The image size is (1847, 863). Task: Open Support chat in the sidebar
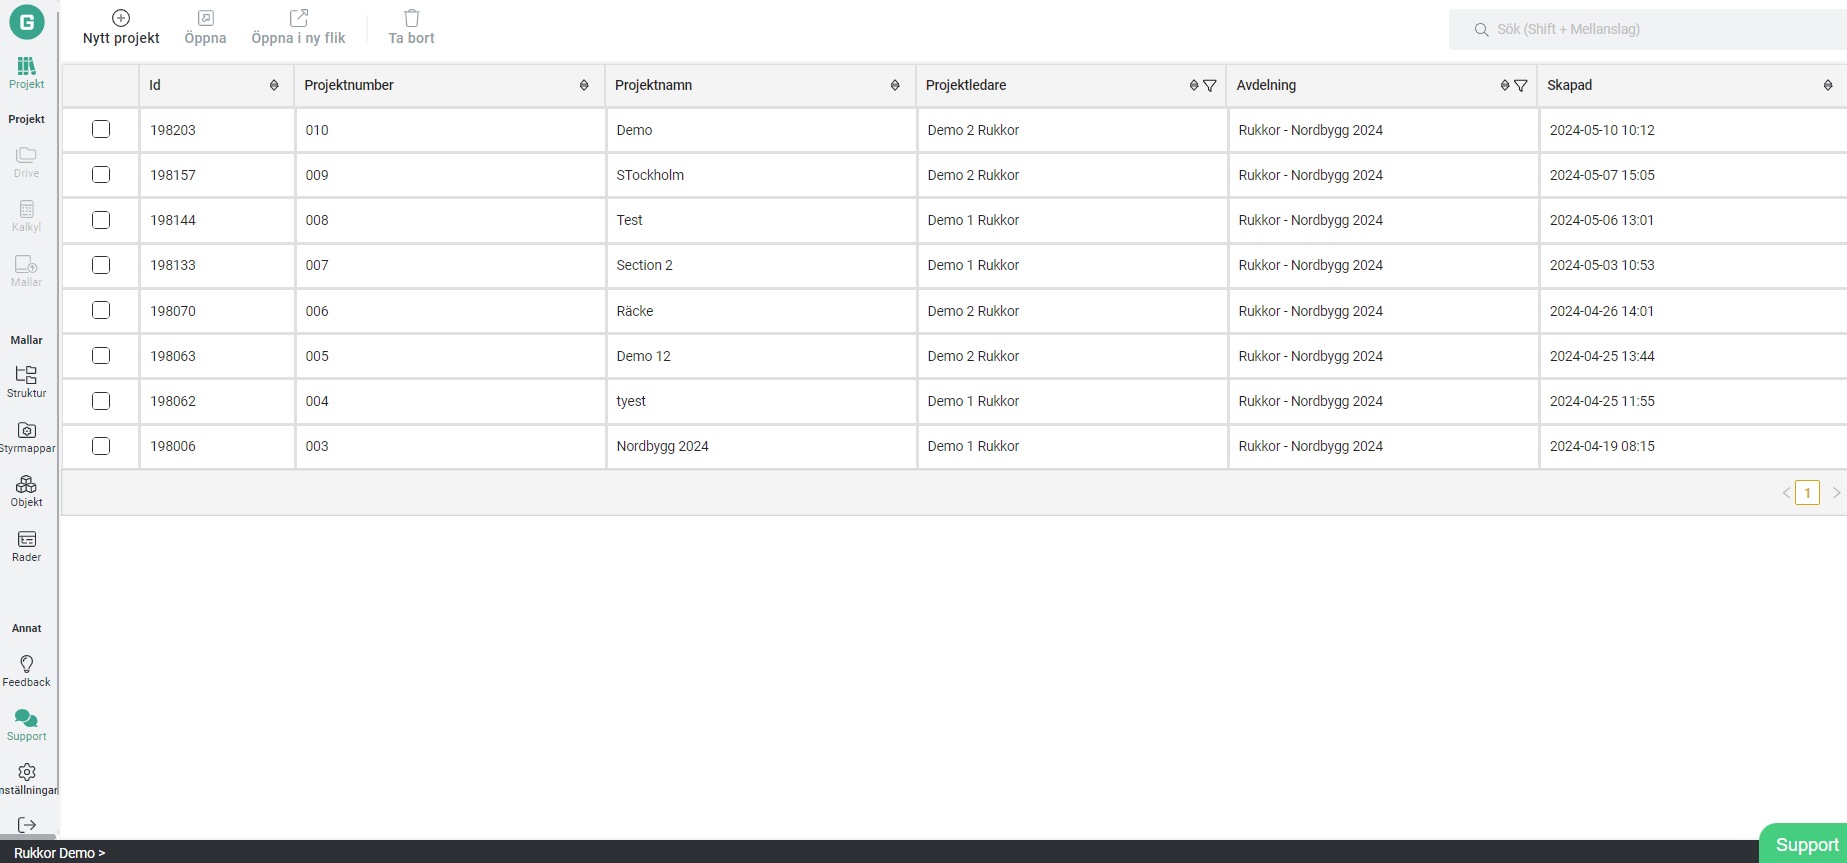(x=27, y=725)
